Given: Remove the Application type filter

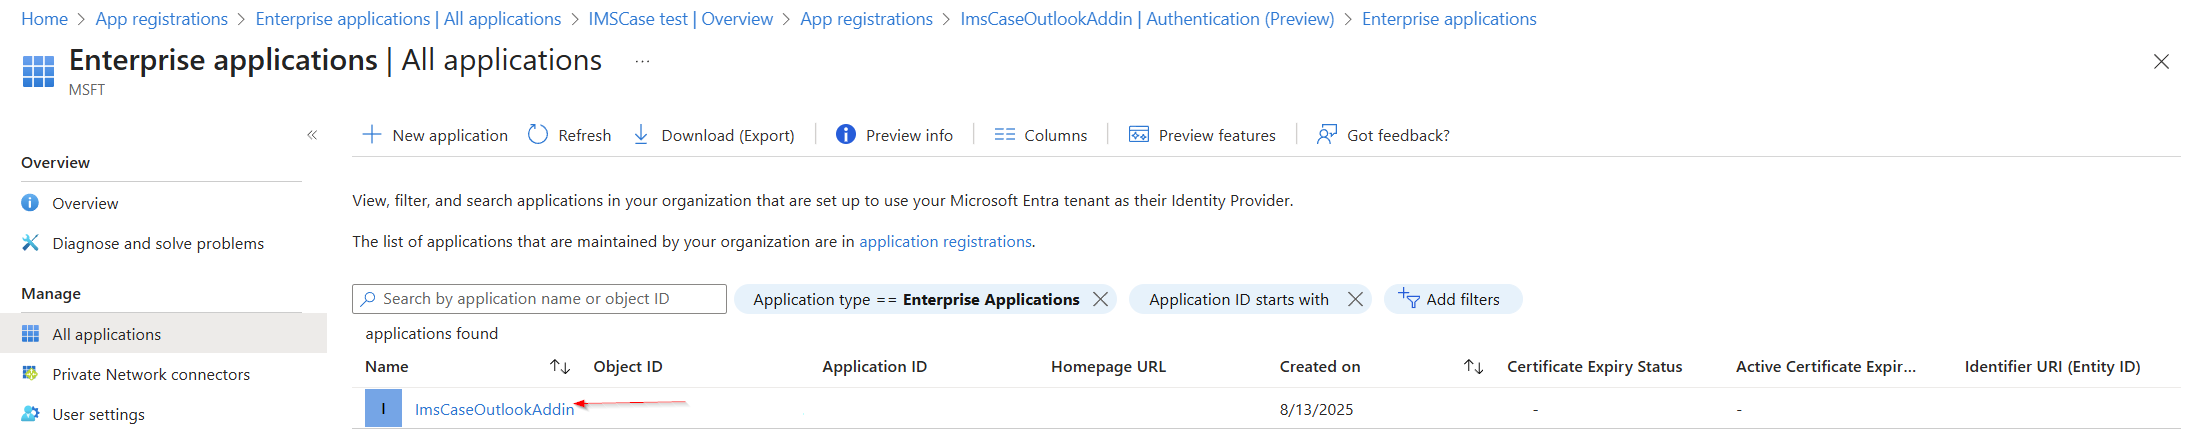Looking at the screenshot, I should pos(1100,299).
